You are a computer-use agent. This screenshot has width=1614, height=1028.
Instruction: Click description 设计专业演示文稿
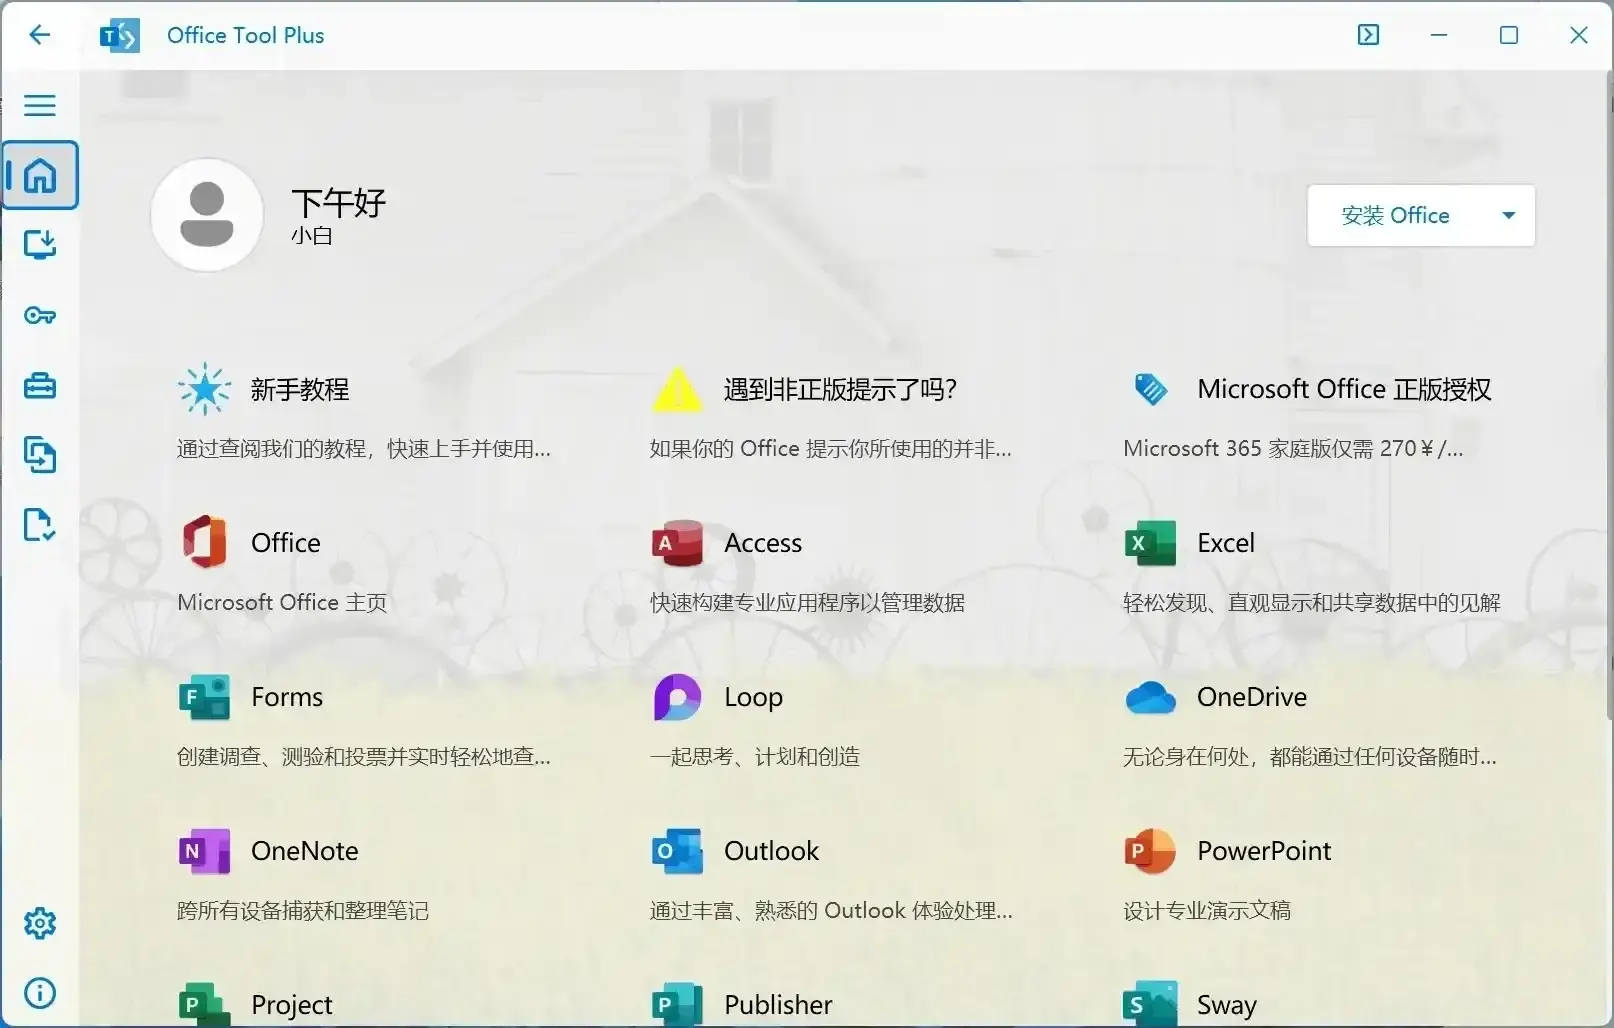point(1206,910)
